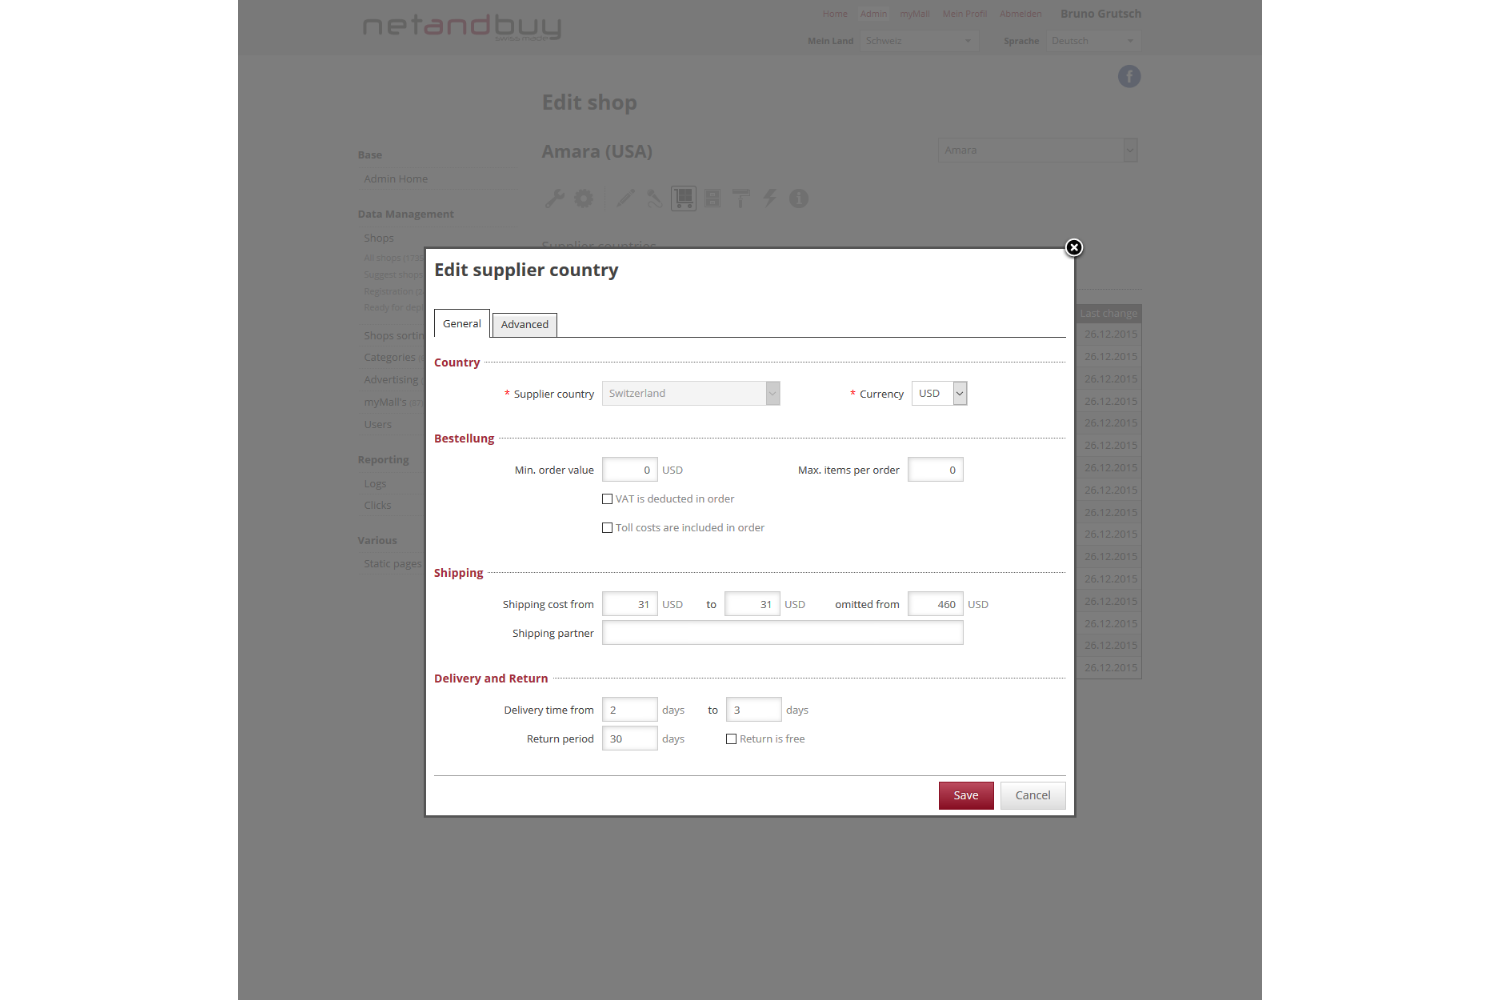Select the General tab
This screenshot has width=1500, height=1000.
(x=462, y=324)
